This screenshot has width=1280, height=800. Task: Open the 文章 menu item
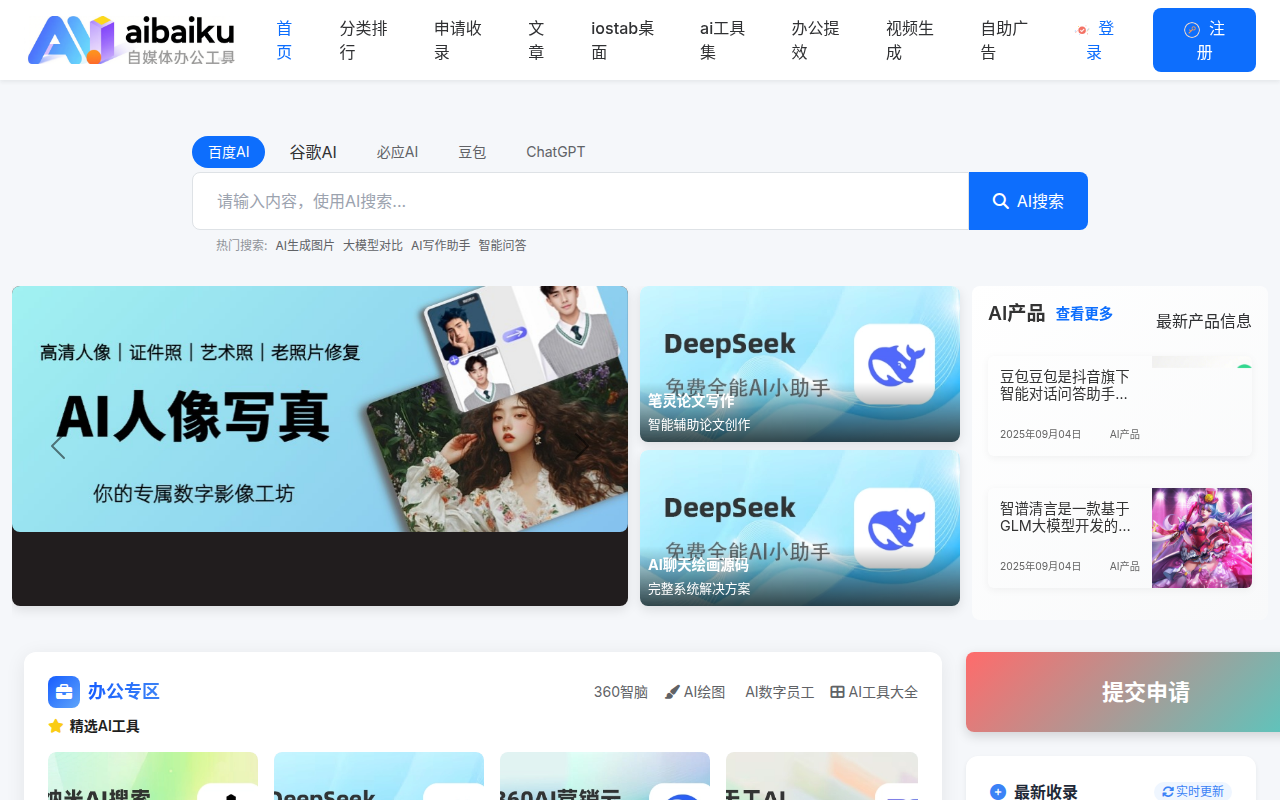(x=536, y=40)
